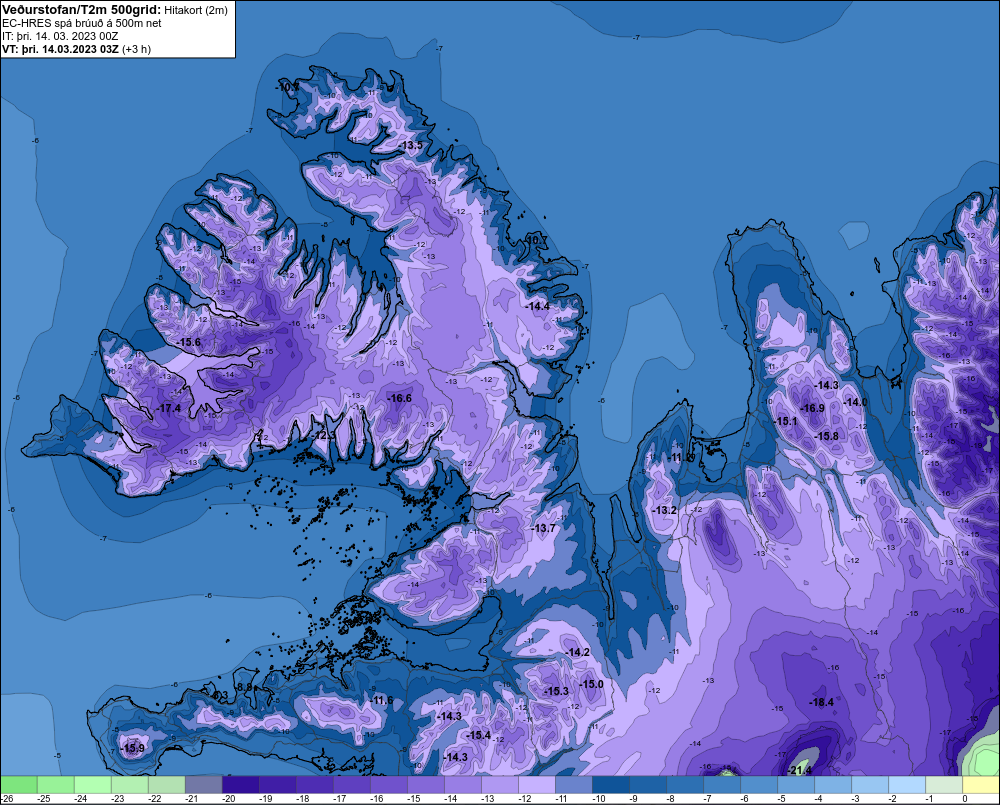Screen dimensions: 1000x805
Task: Click the -3 label in the legend
Action: click(x=857, y=799)
